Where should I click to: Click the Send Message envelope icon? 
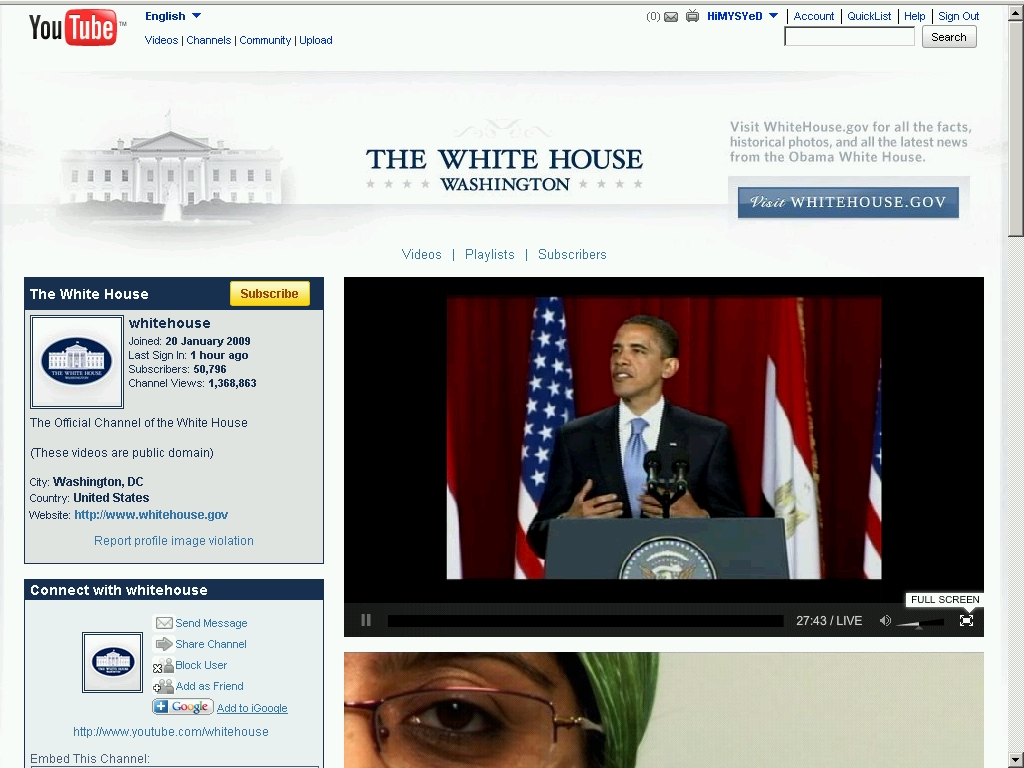164,623
